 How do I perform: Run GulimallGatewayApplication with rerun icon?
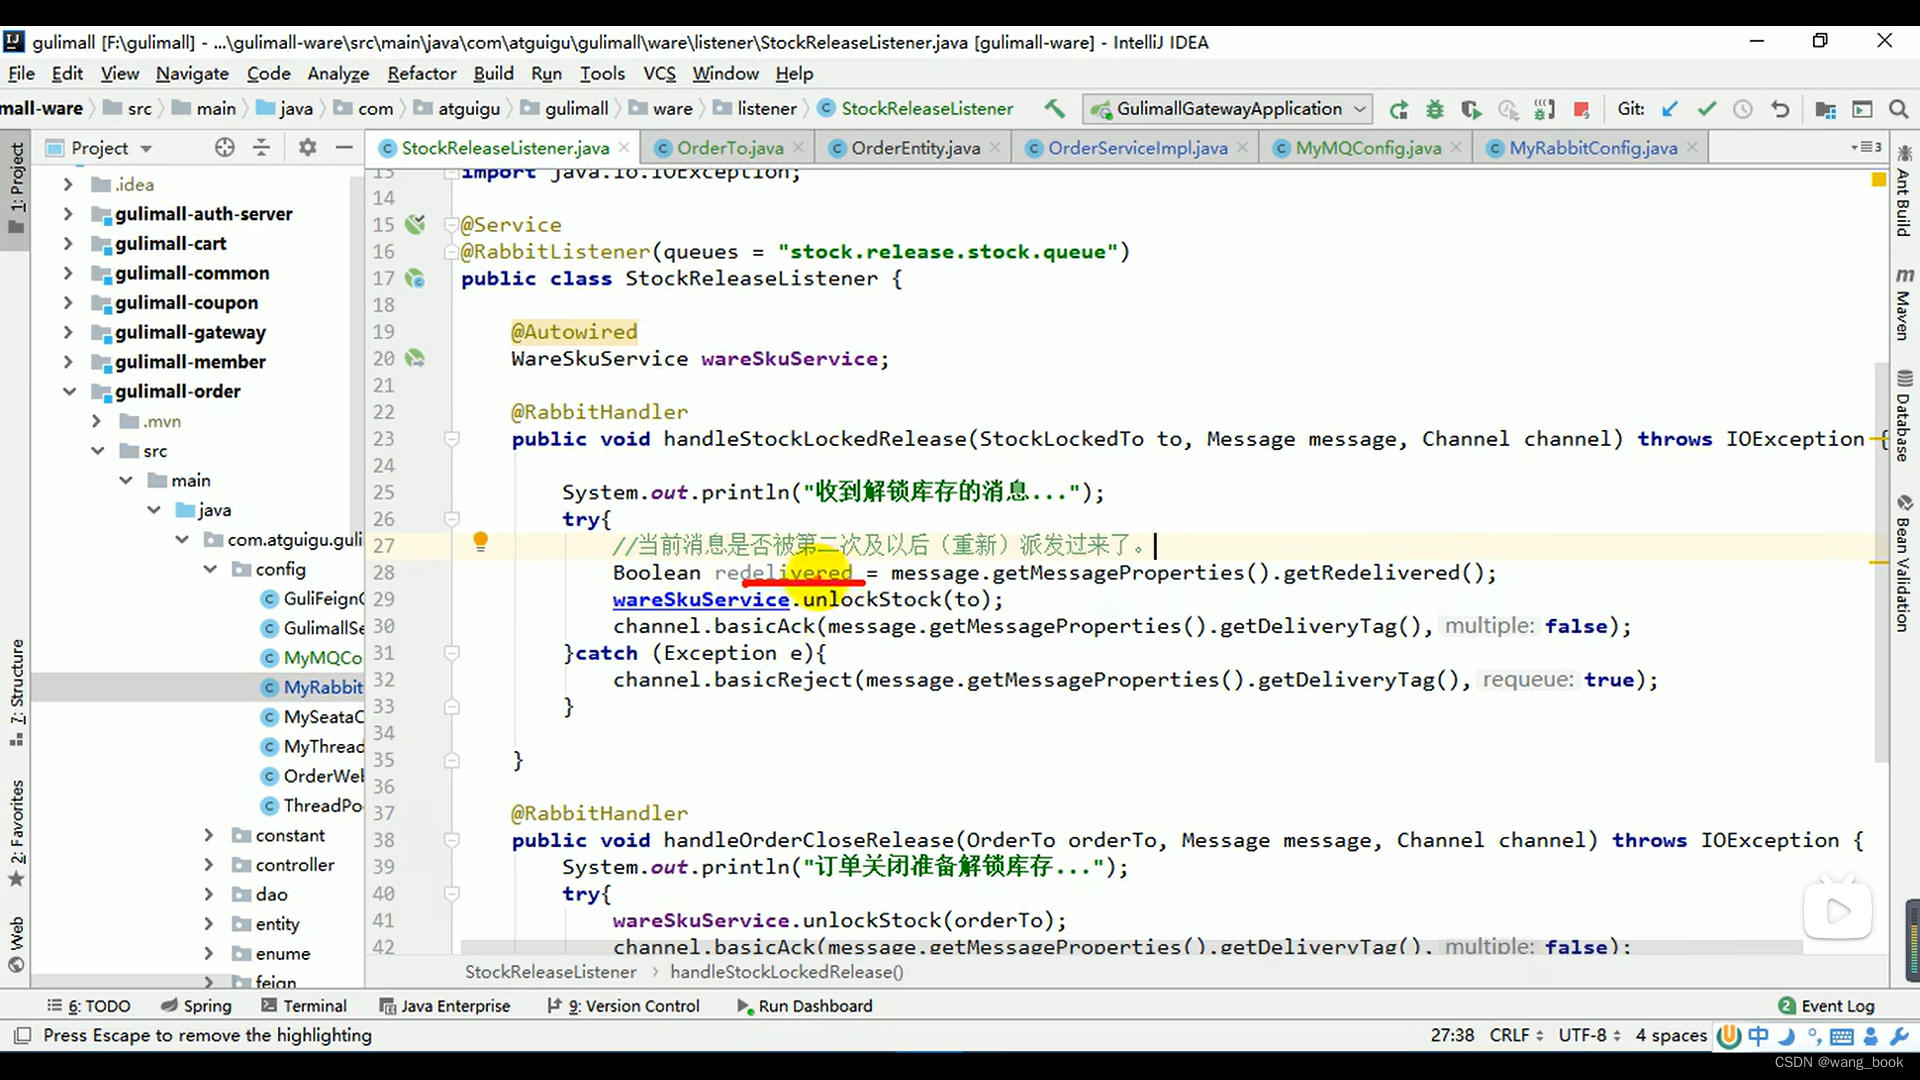point(1399,109)
